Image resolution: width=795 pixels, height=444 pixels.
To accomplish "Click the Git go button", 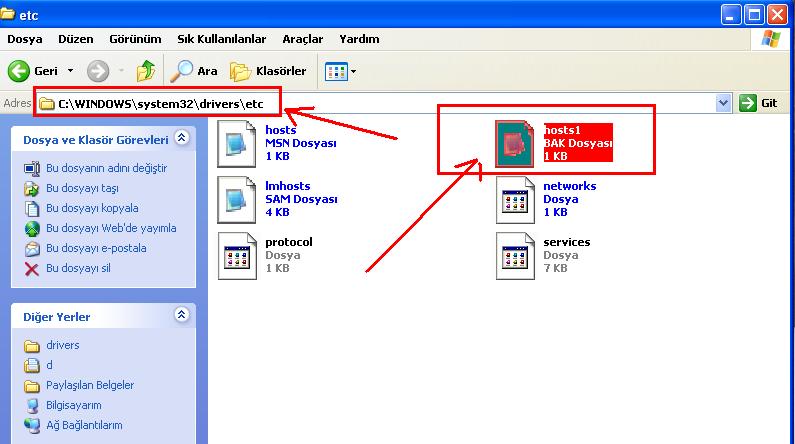I will click(x=759, y=103).
